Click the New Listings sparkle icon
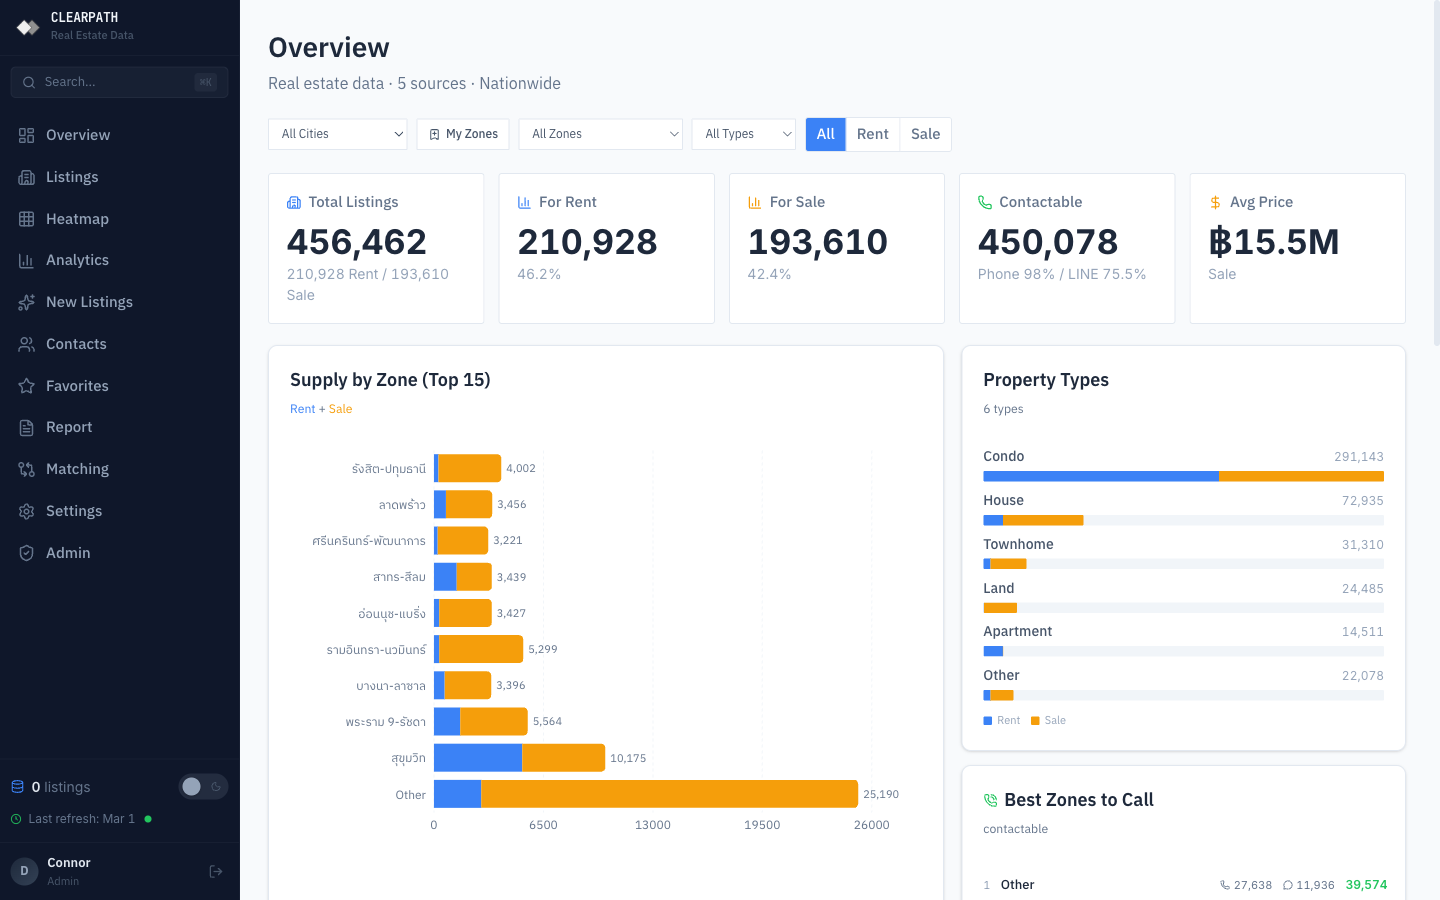1440x900 pixels. (x=27, y=303)
